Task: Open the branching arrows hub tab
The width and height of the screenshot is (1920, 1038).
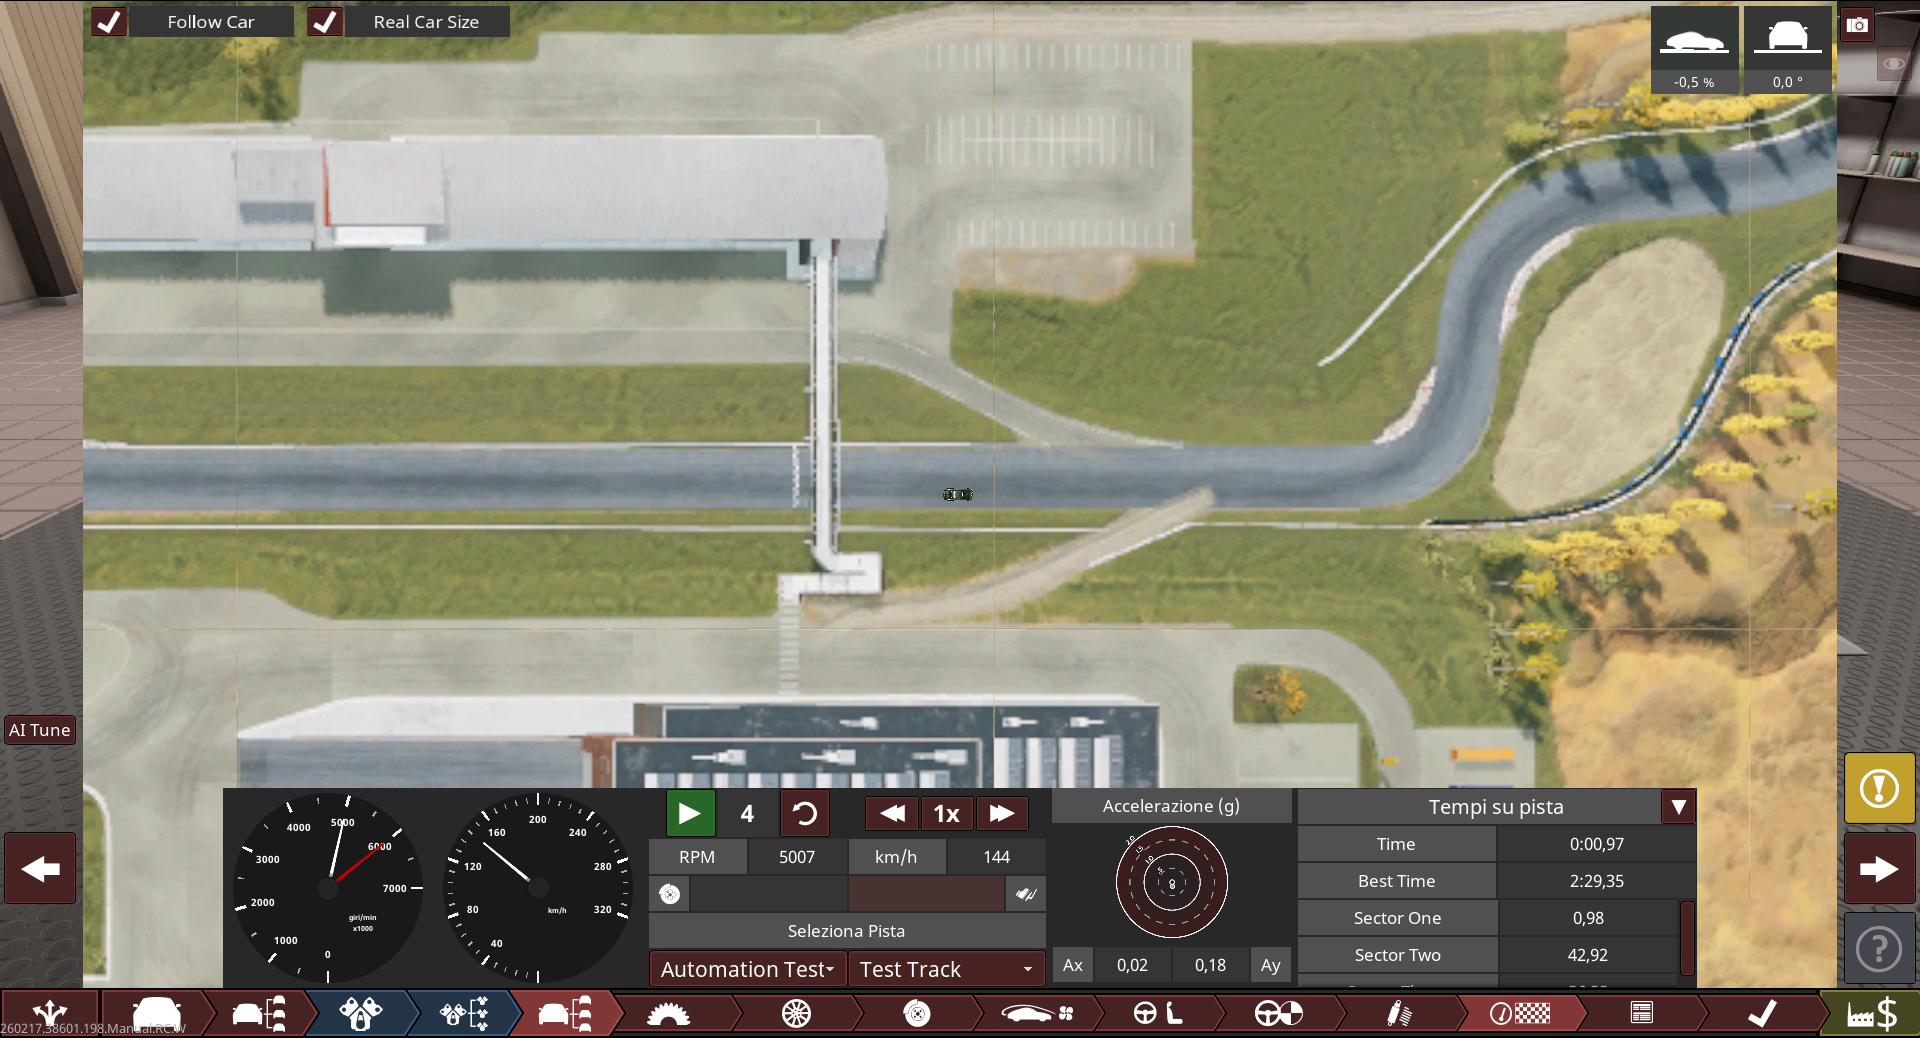Action: click(49, 1013)
